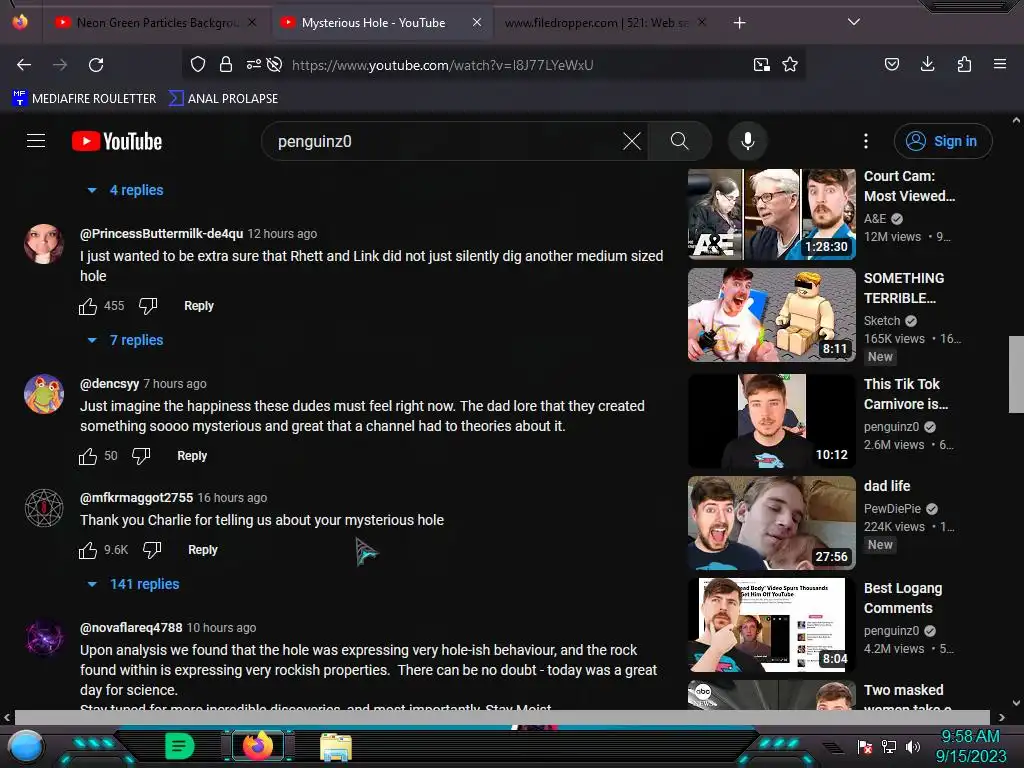This screenshot has height=768, width=1024.
Task: Open @mfkrmaggot2755 channel link
Action: point(136,498)
